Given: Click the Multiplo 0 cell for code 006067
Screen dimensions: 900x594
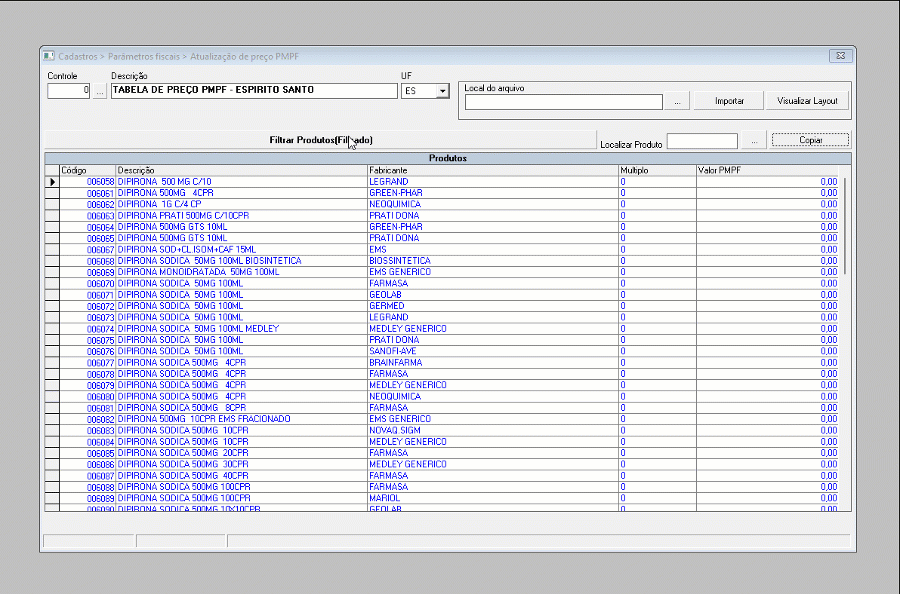Looking at the screenshot, I should click(657, 250).
